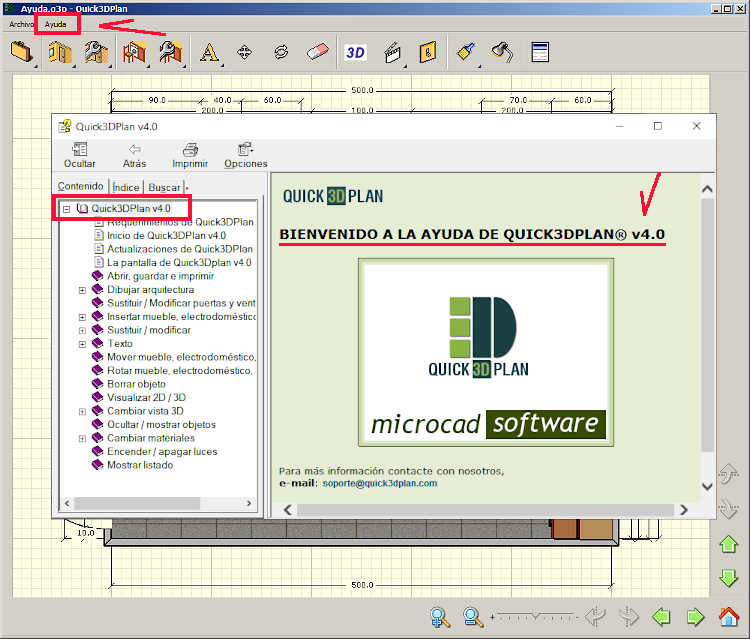The image size is (750, 639).
Task: Click help content horizontal scrollbar right arrow
Action: pyautogui.click(x=684, y=510)
